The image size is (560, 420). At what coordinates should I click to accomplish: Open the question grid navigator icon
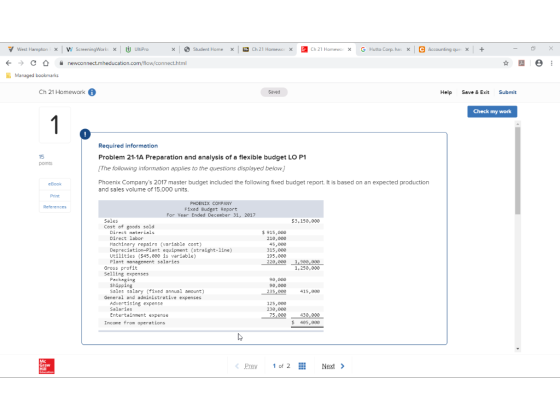pyautogui.click(x=302, y=366)
